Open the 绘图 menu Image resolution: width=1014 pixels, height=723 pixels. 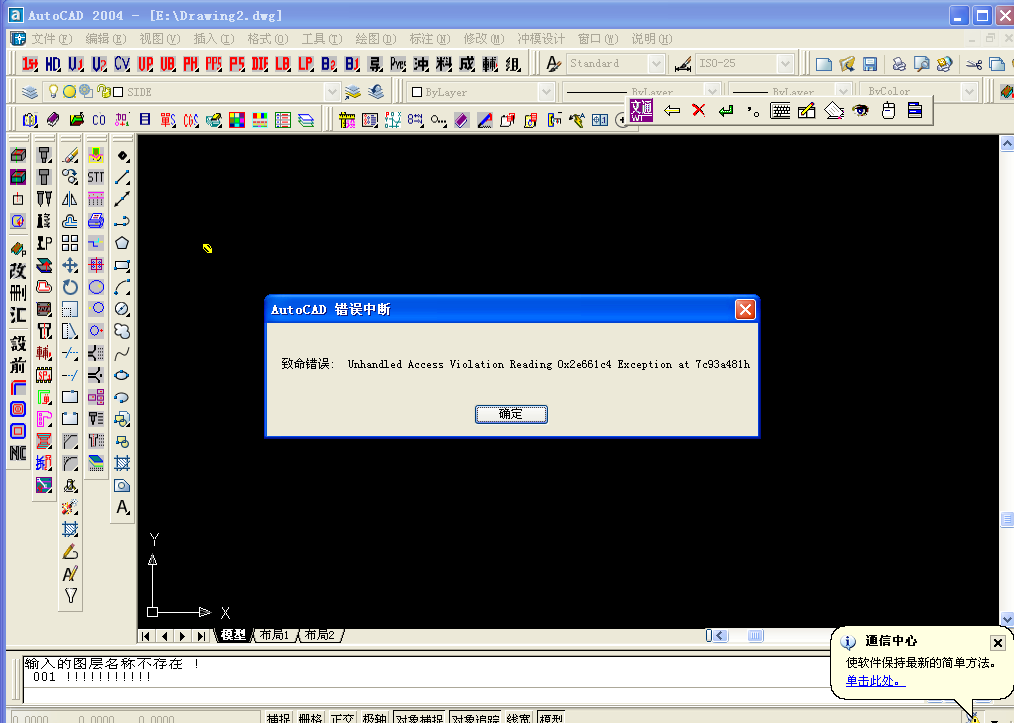[375, 39]
